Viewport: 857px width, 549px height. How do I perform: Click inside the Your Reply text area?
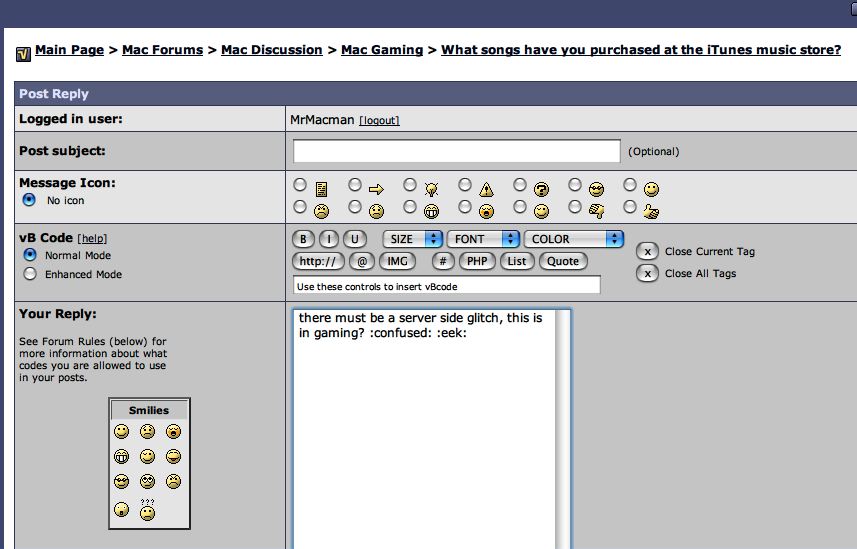(x=424, y=429)
